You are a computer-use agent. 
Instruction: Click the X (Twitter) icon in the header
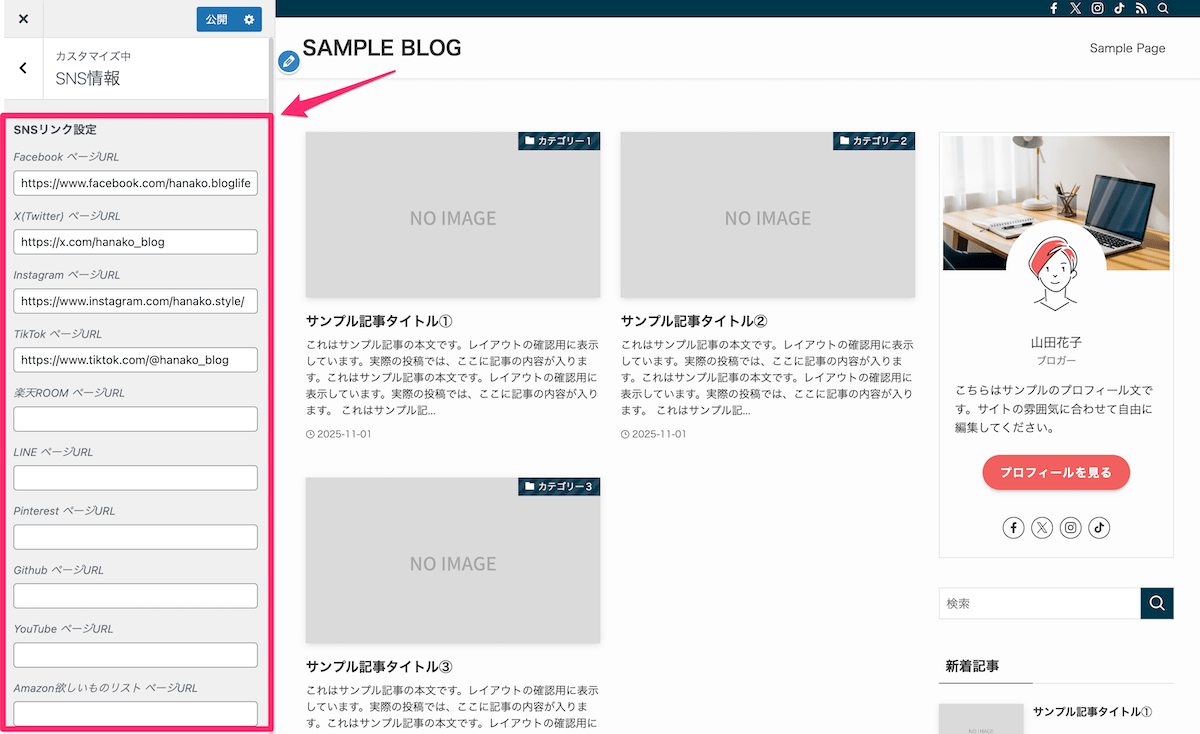[x=1075, y=8]
